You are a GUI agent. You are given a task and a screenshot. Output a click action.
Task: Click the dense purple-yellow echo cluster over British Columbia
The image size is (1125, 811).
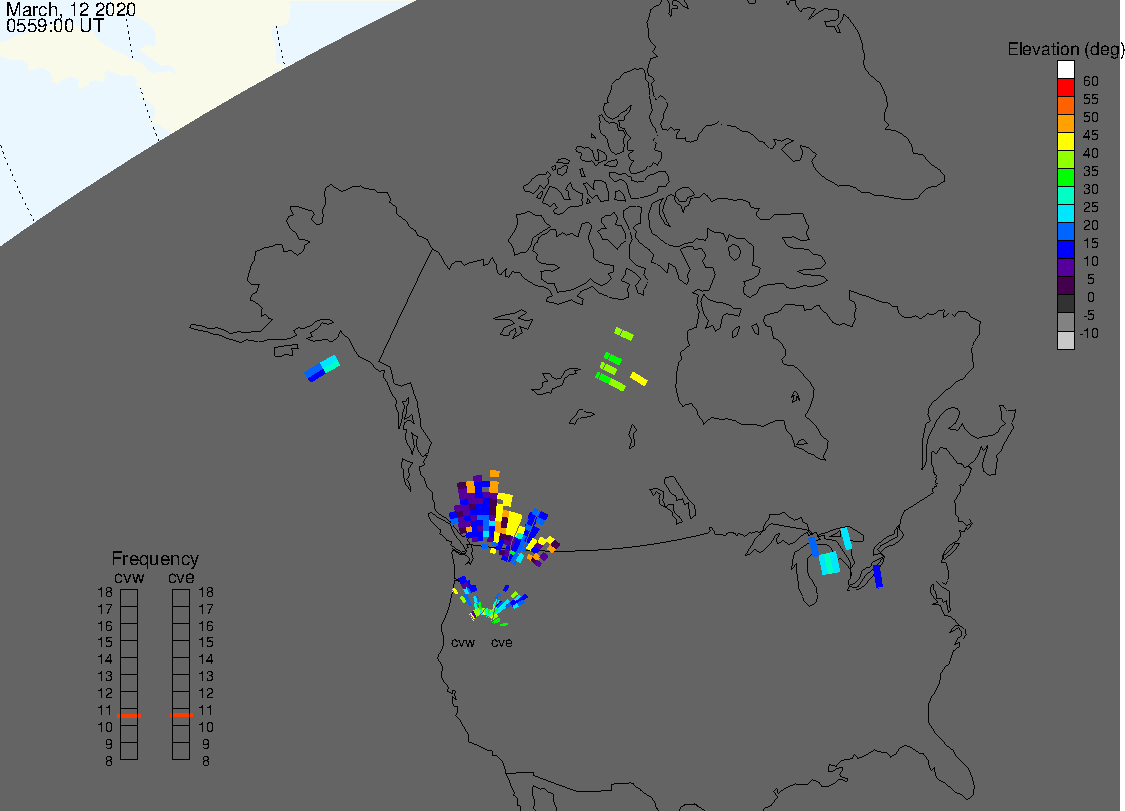(x=502, y=518)
